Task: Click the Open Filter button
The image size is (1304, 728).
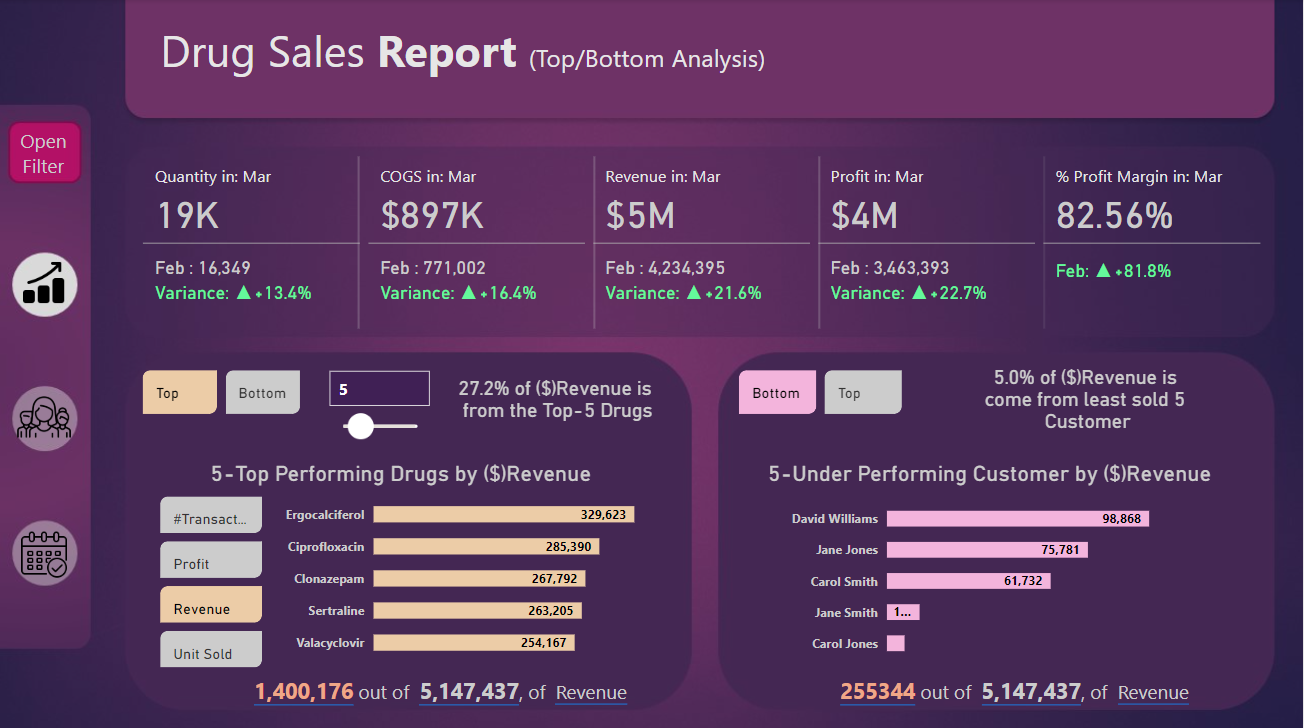Action: point(44,154)
